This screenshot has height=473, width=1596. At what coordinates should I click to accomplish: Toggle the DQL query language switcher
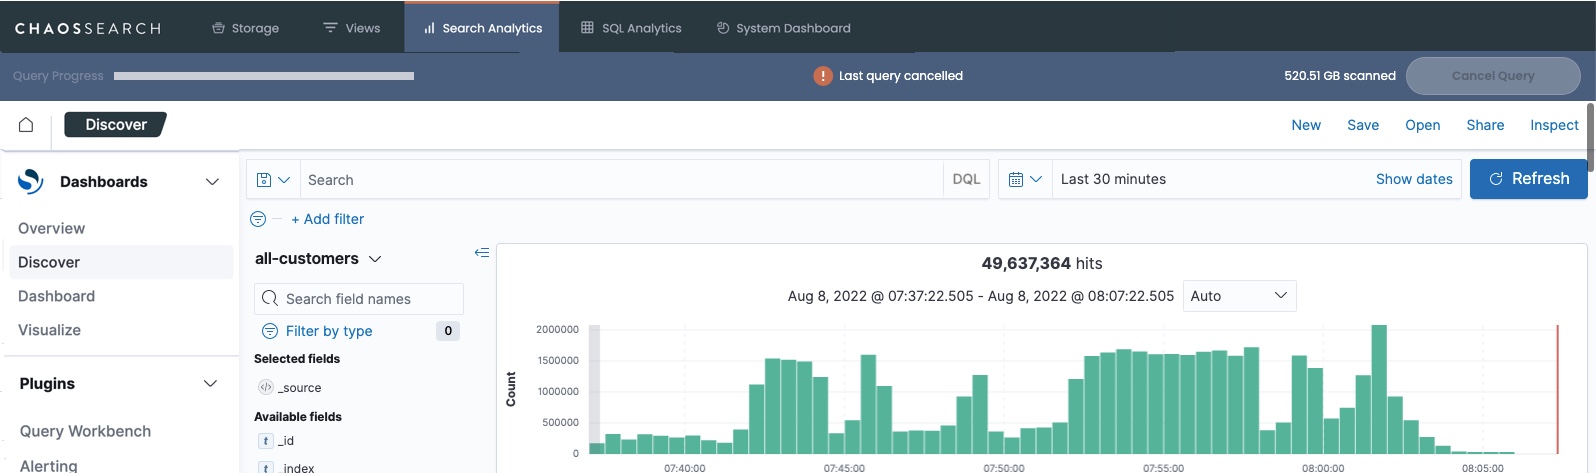coord(966,180)
